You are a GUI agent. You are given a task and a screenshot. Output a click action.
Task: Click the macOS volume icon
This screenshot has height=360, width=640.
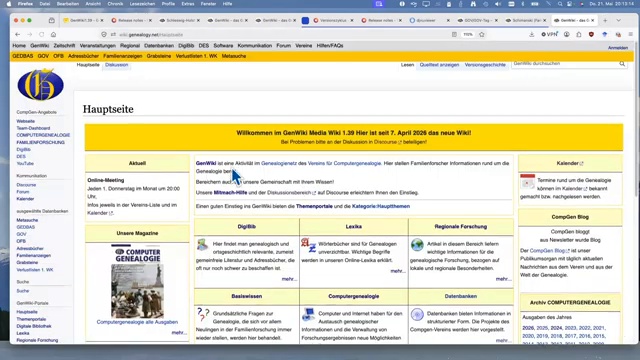(498, 4)
